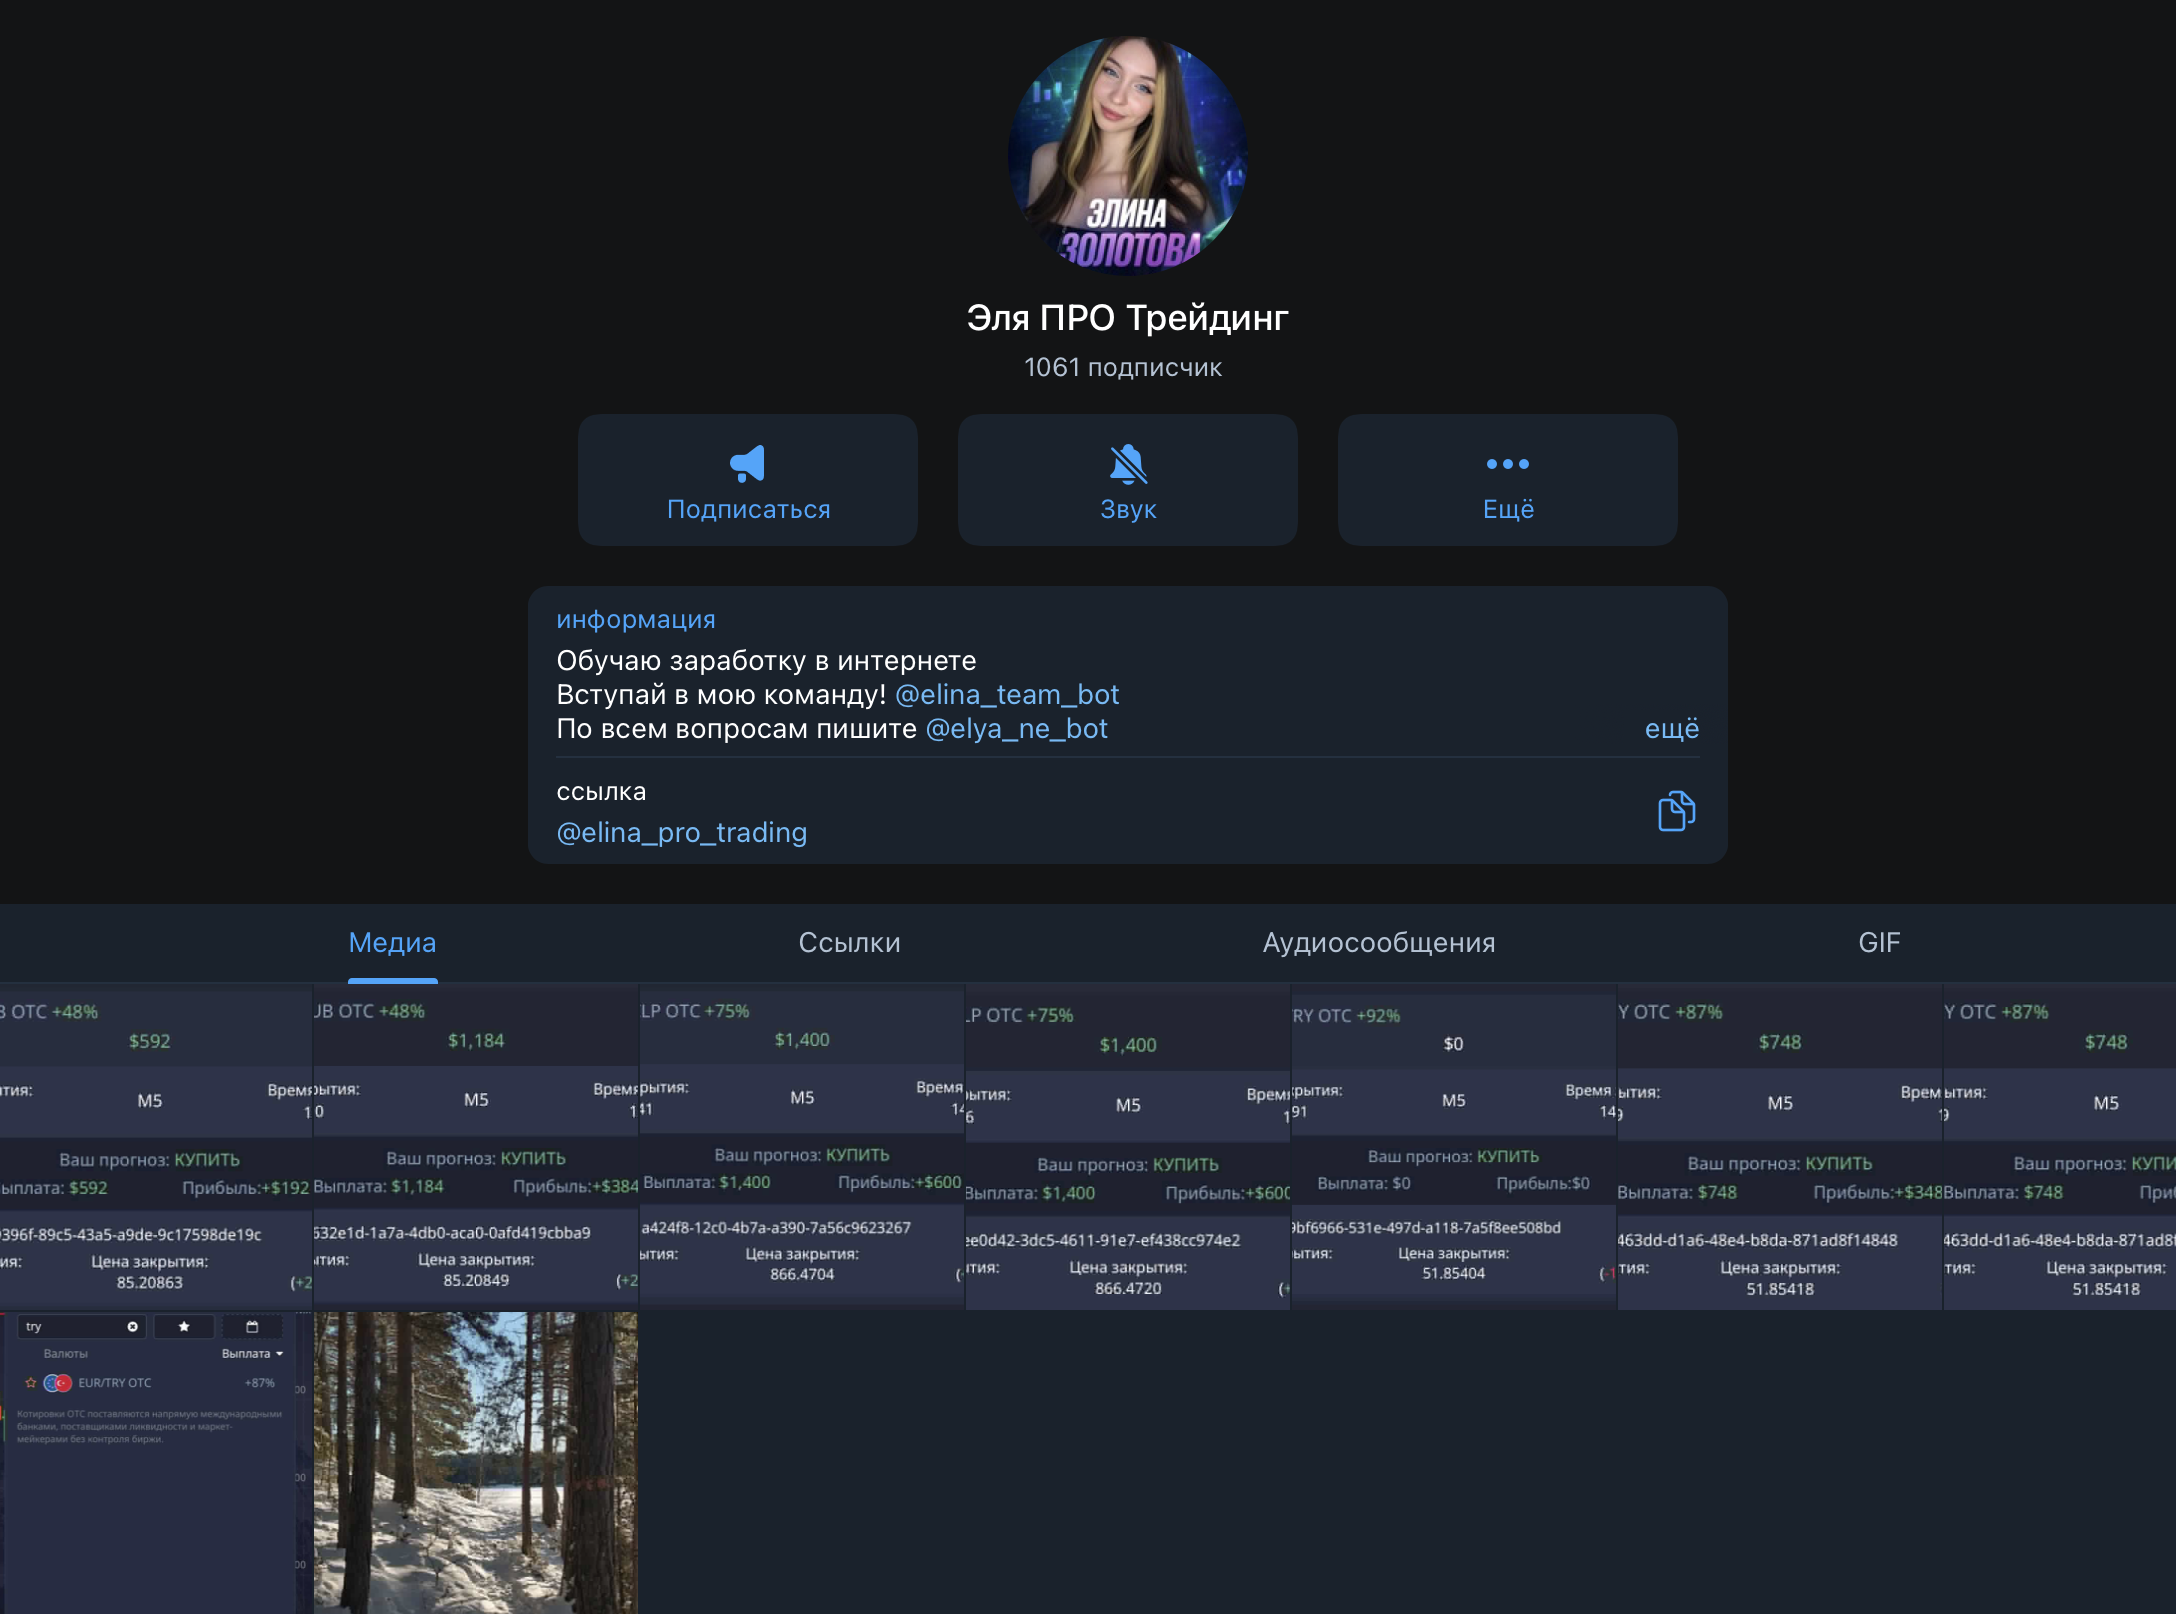
Task: Open the EUR/TRY OTC screenshot thumbnail
Action: 150,1462
